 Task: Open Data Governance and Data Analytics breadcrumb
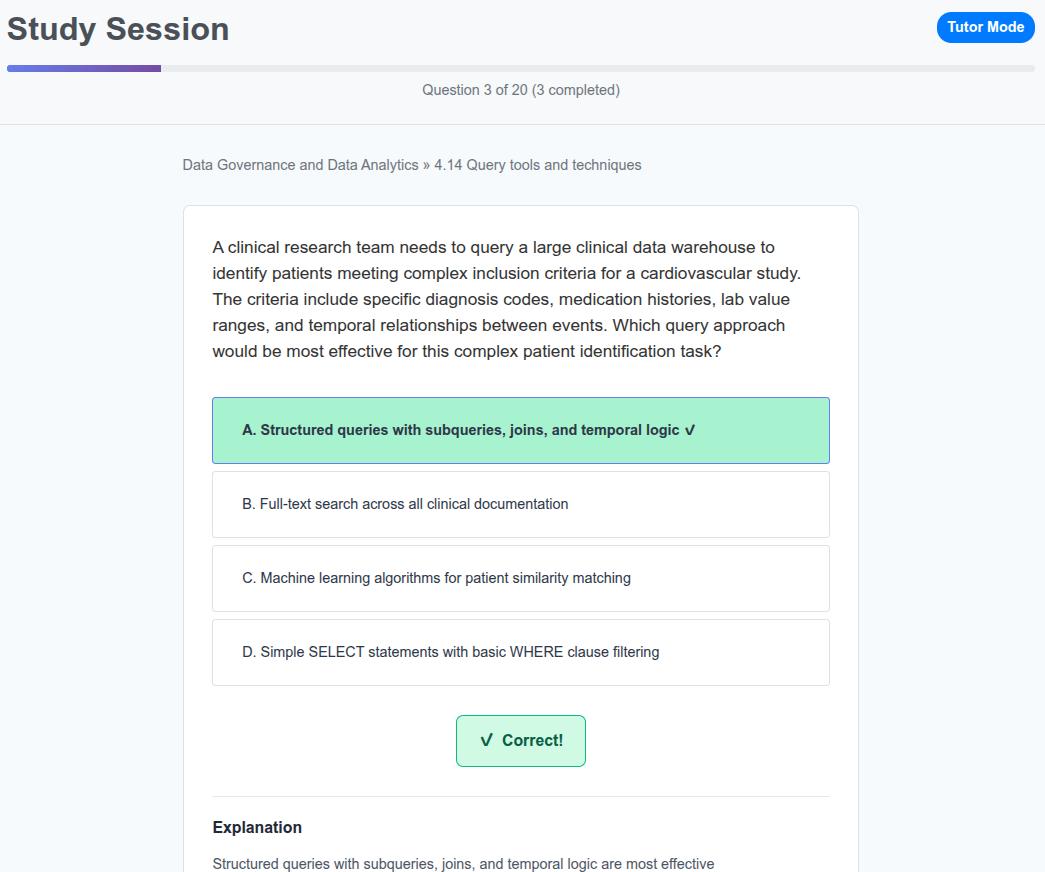[x=300, y=165]
